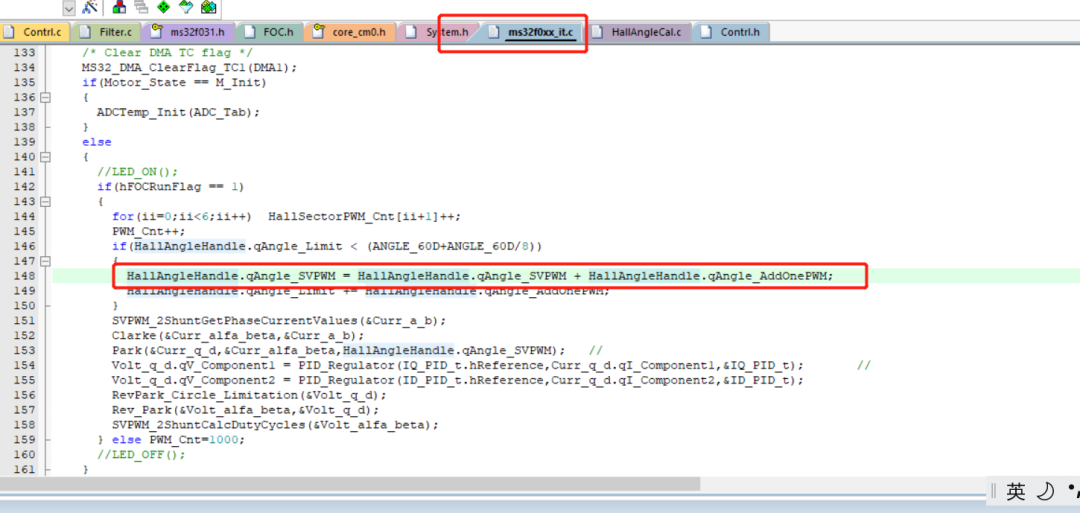Click line number 133 in gutter
The height and width of the screenshot is (513, 1080).
[24, 52]
